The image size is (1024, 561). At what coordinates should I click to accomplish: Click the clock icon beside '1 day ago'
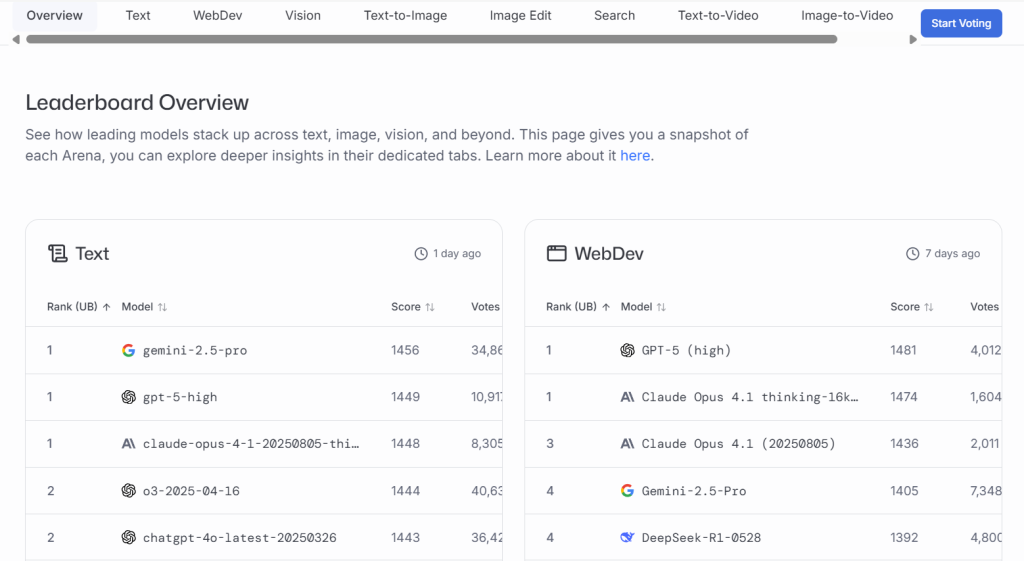[x=421, y=253]
